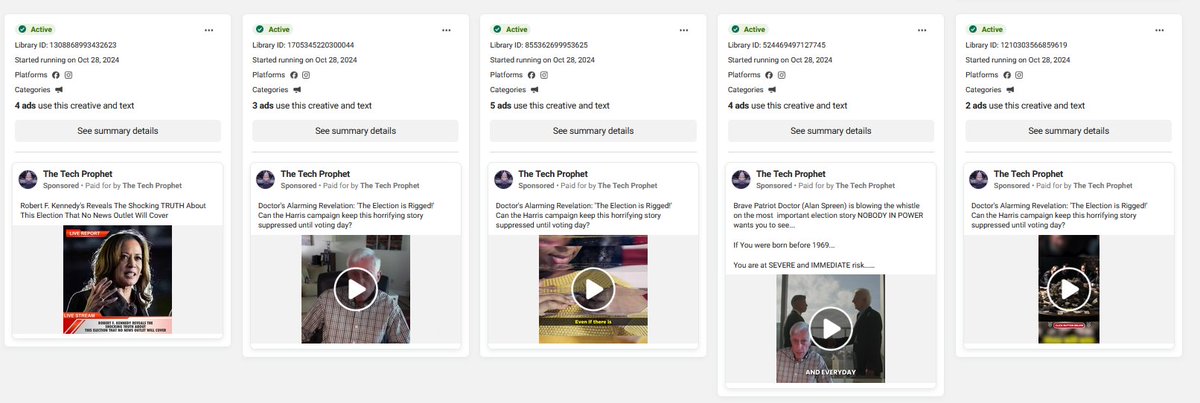Play the video in ad 1210303566859619
Image resolution: width=1200 pixels, height=403 pixels.
[1070, 289]
